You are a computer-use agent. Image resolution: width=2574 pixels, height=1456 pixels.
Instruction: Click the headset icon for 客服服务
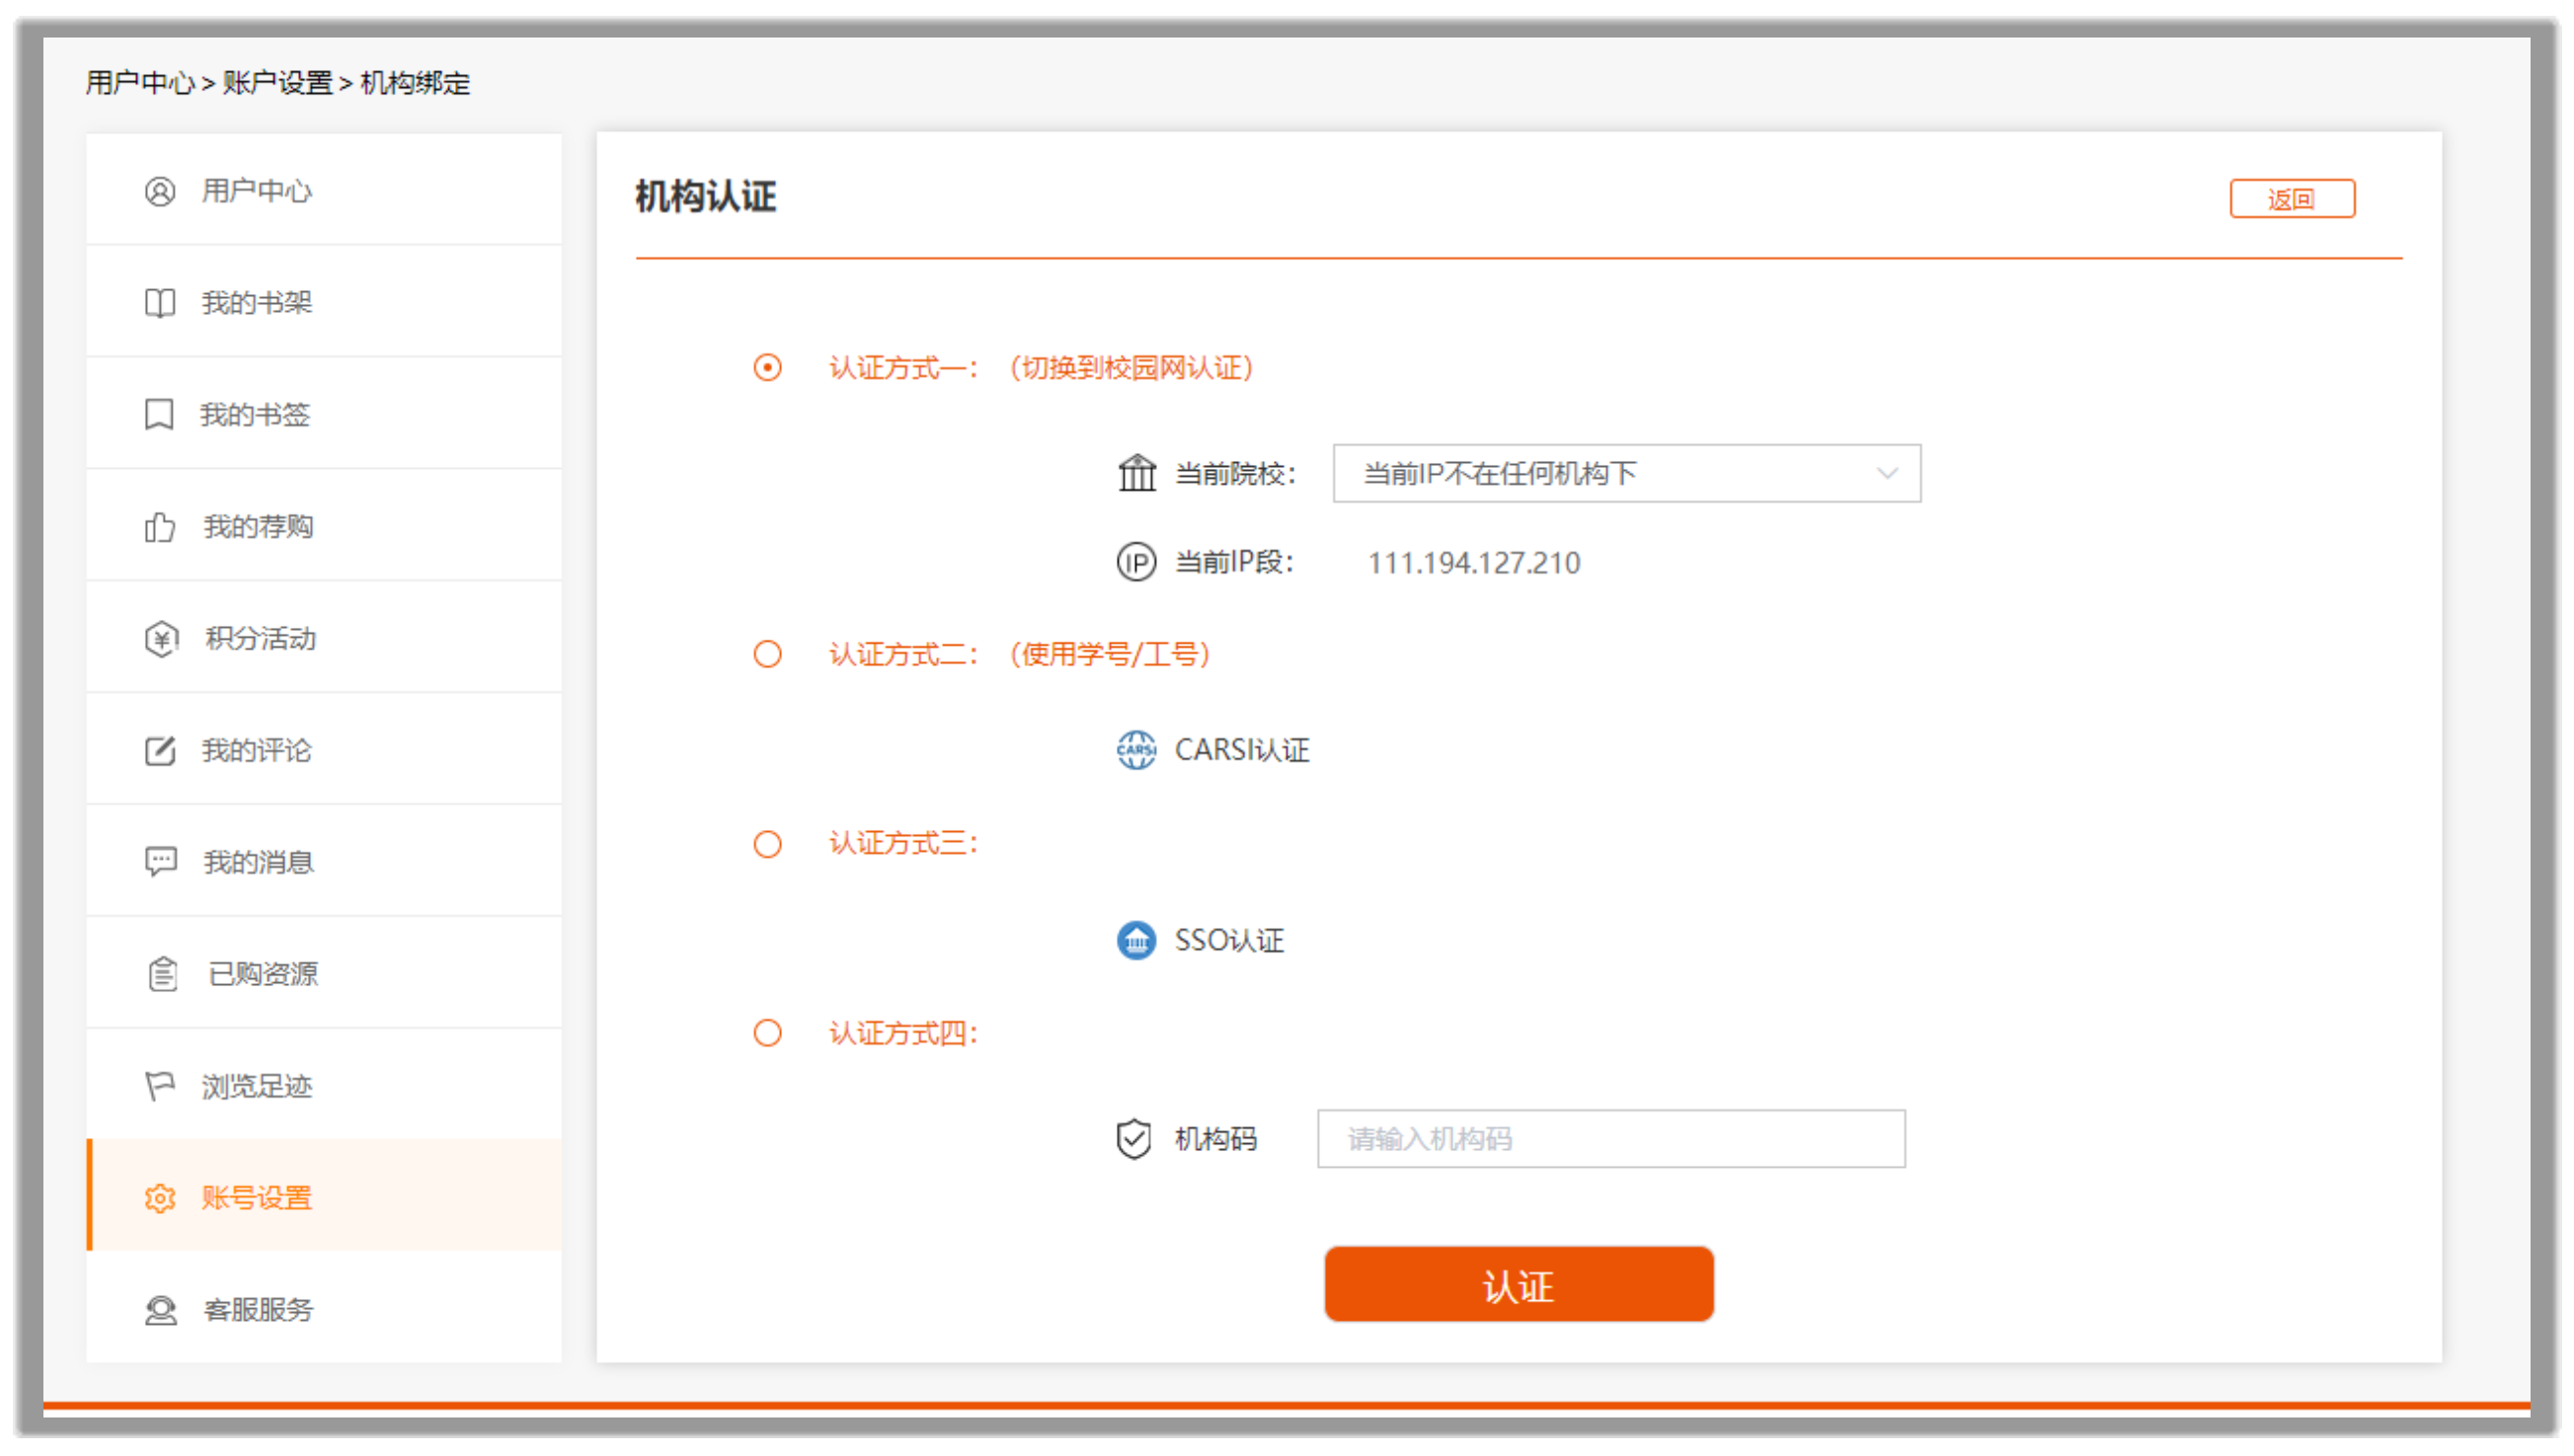coord(161,1310)
